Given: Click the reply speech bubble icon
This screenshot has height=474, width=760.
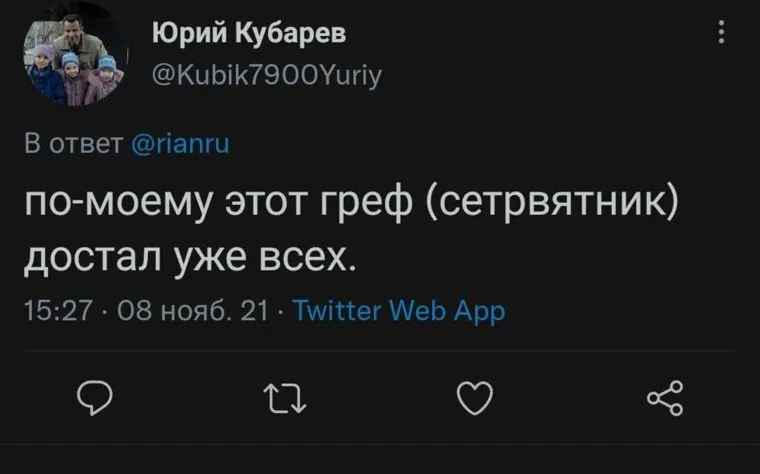Looking at the screenshot, I should pos(93,400).
